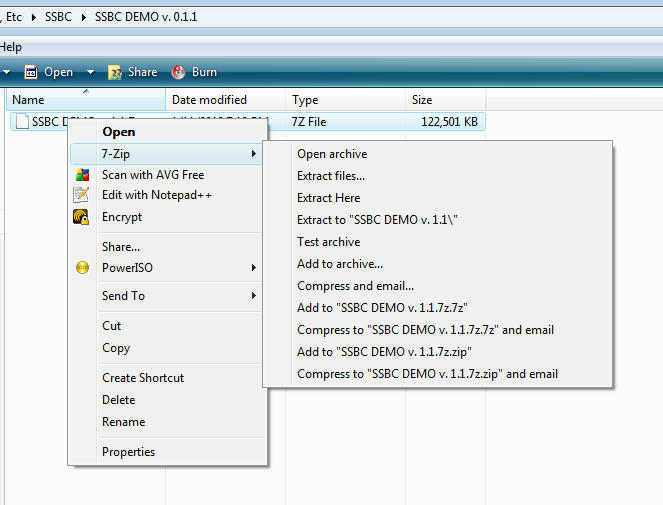The height and width of the screenshot is (505, 663).
Task: Sort files by the Size column header
Action: 422,100
